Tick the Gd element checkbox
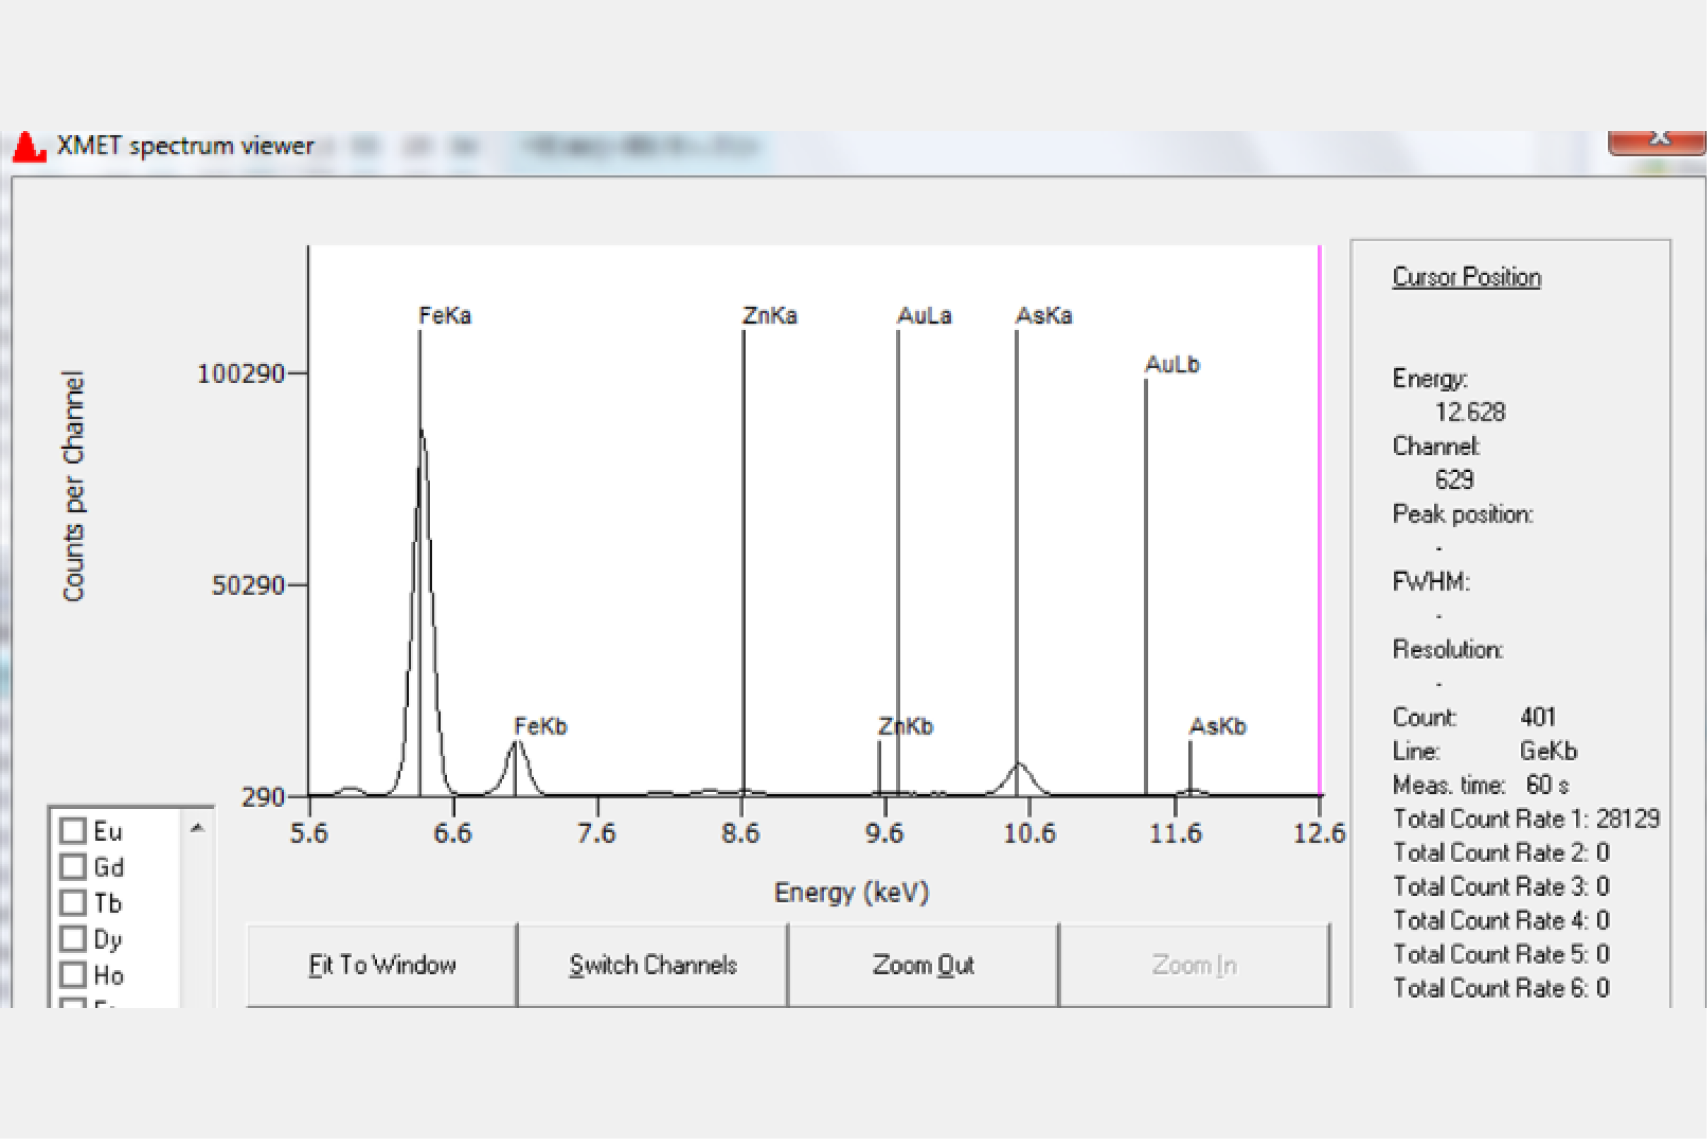 (73, 867)
